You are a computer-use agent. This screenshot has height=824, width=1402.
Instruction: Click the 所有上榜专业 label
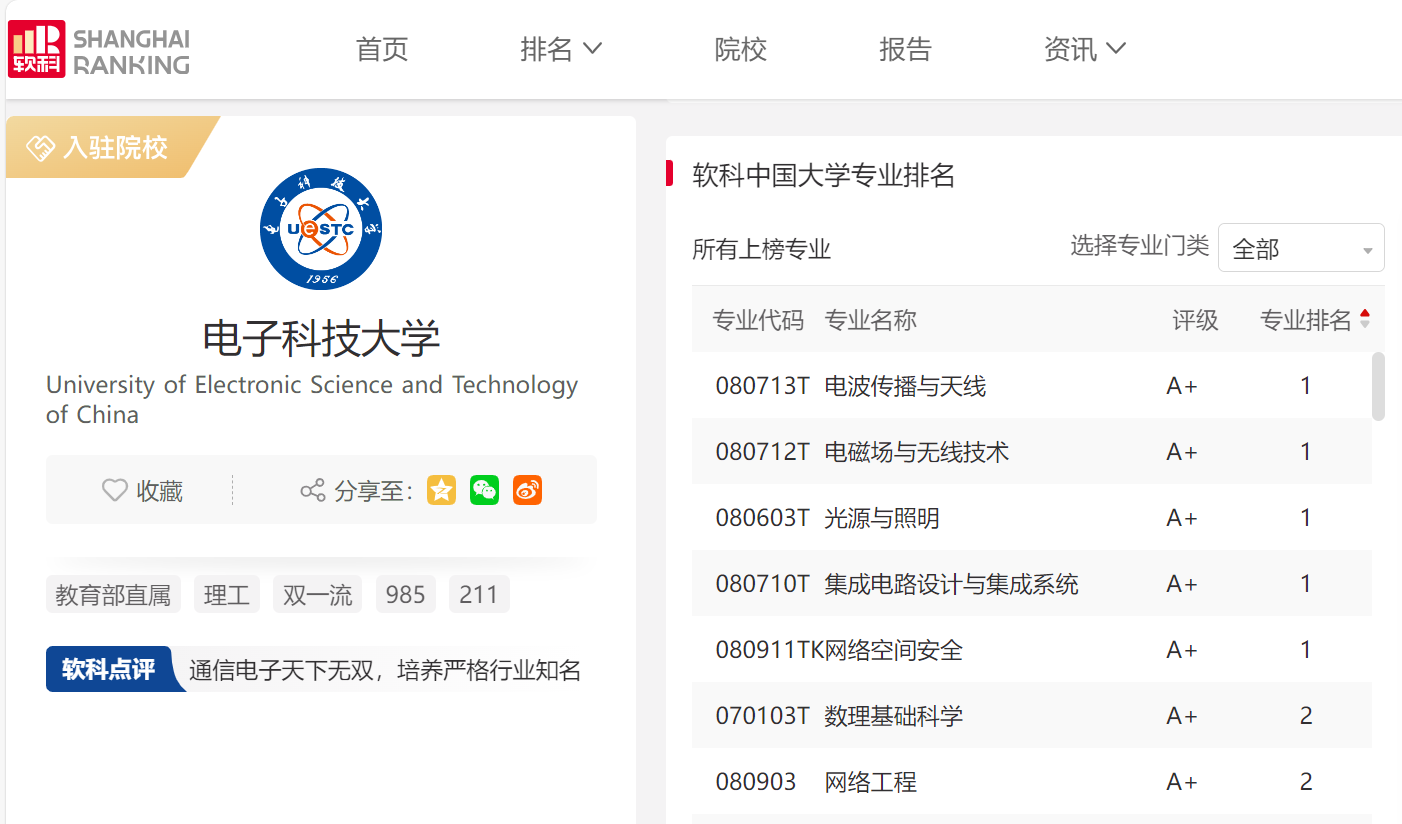pyautogui.click(x=762, y=249)
